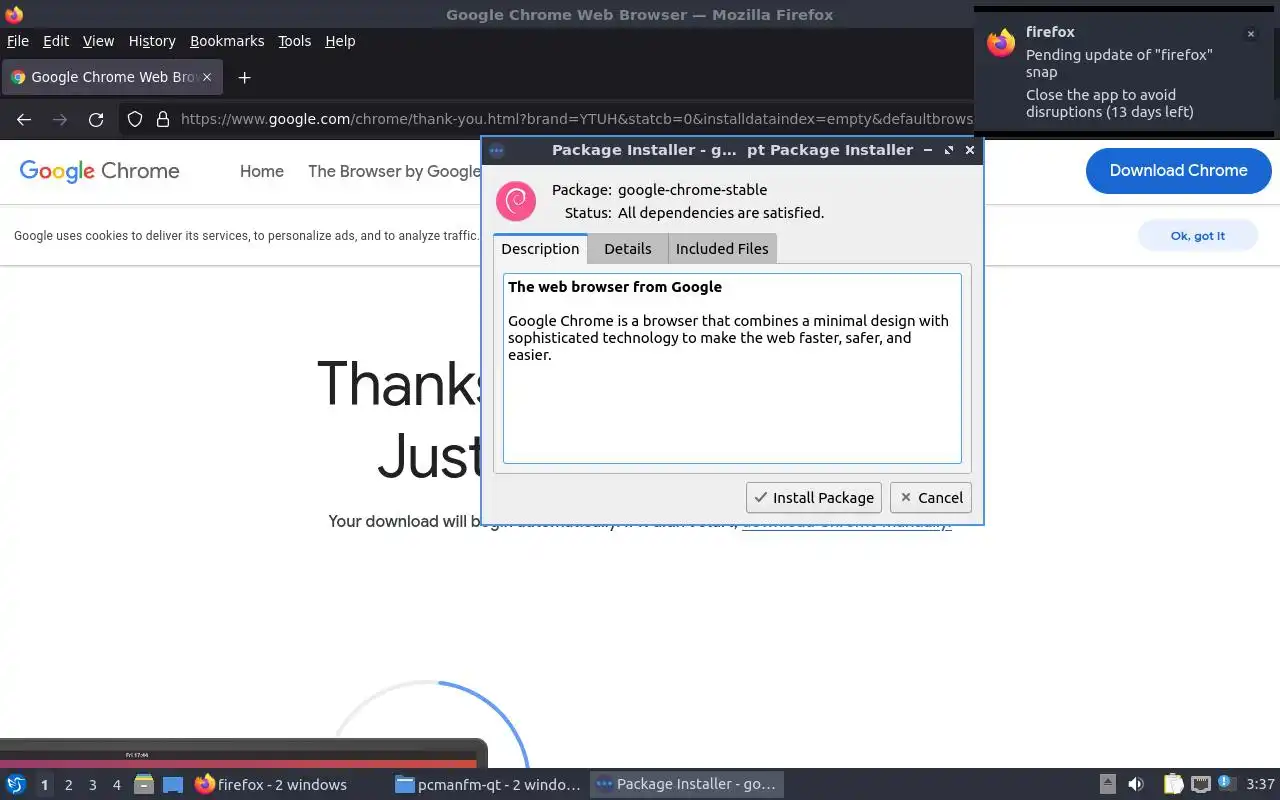Open the Edit menu
Image resolution: width=1280 pixels, height=800 pixels.
point(56,41)
